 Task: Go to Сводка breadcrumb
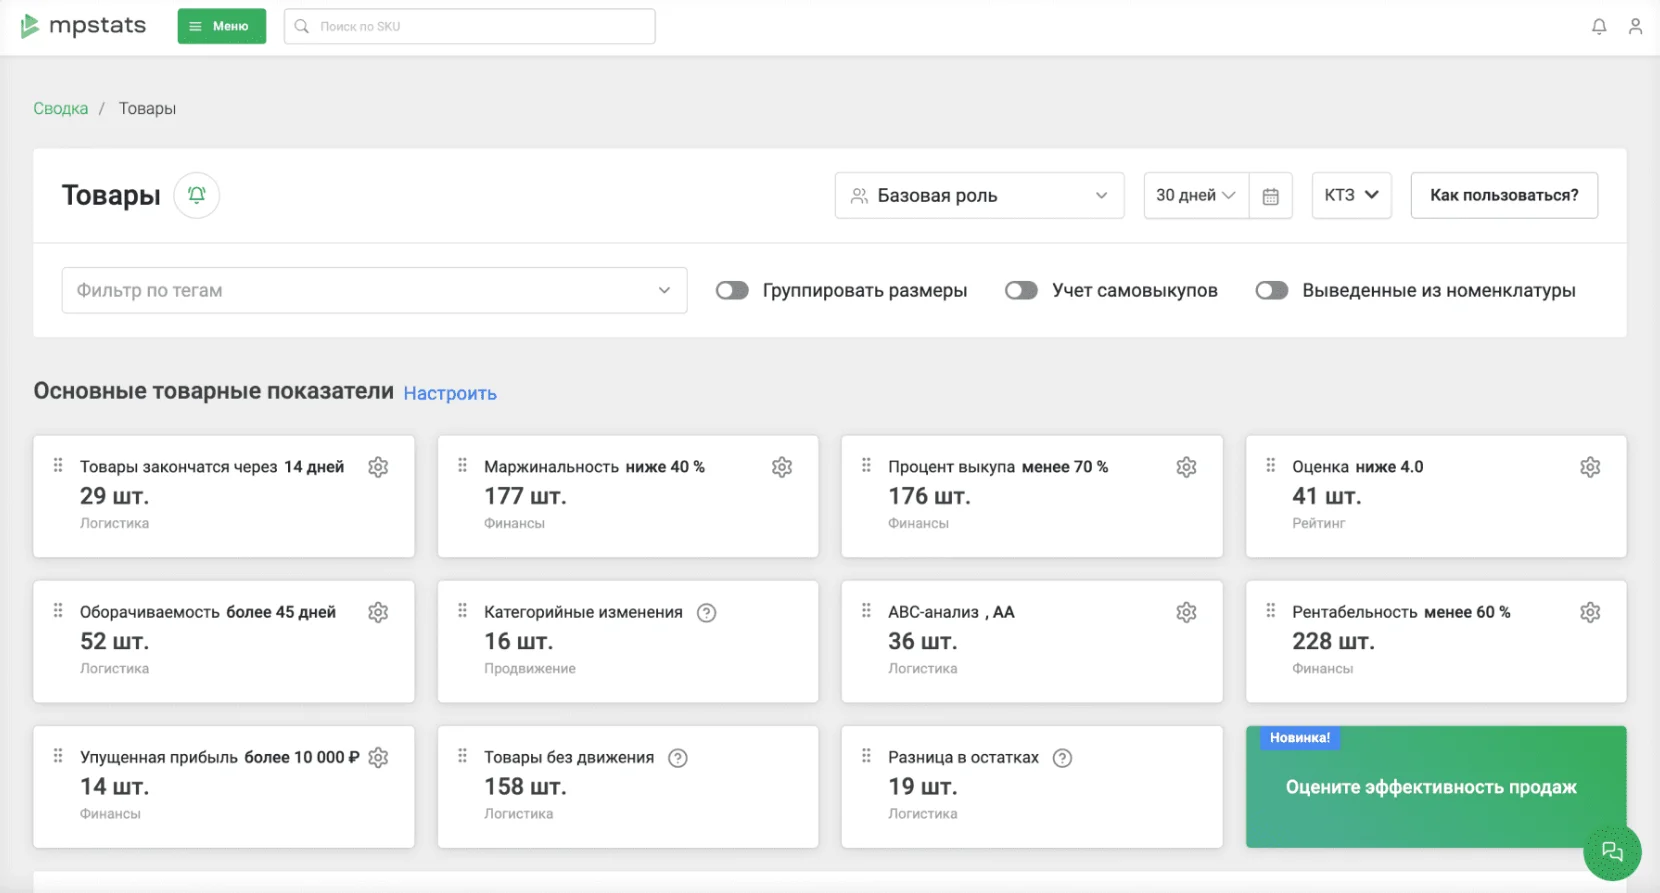(x=61, y=109)
